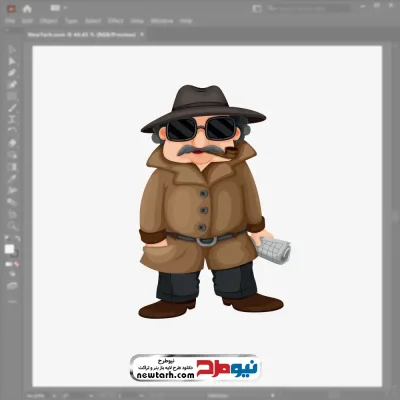Select the Zoom magnifier tool

tap(12, 226)
